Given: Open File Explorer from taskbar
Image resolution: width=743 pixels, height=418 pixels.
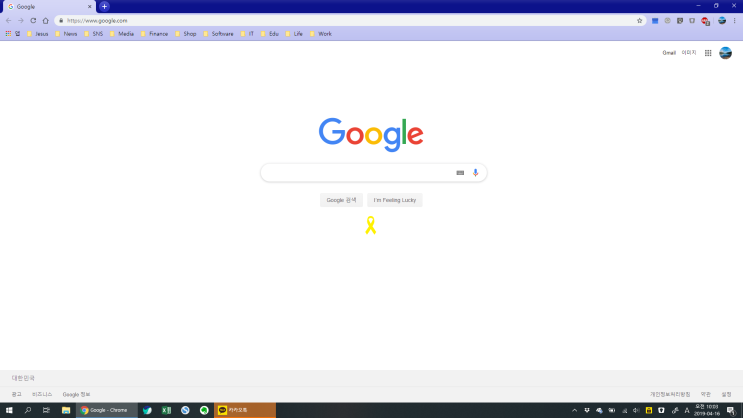Looking at the screenshot, I should tap(66, 410).
